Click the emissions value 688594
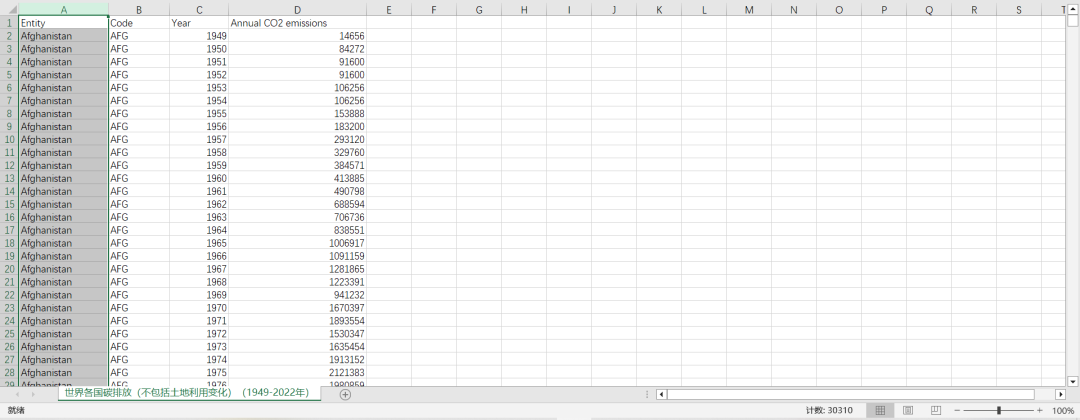Screen dimensions: 1080x420 coord(298,204)
